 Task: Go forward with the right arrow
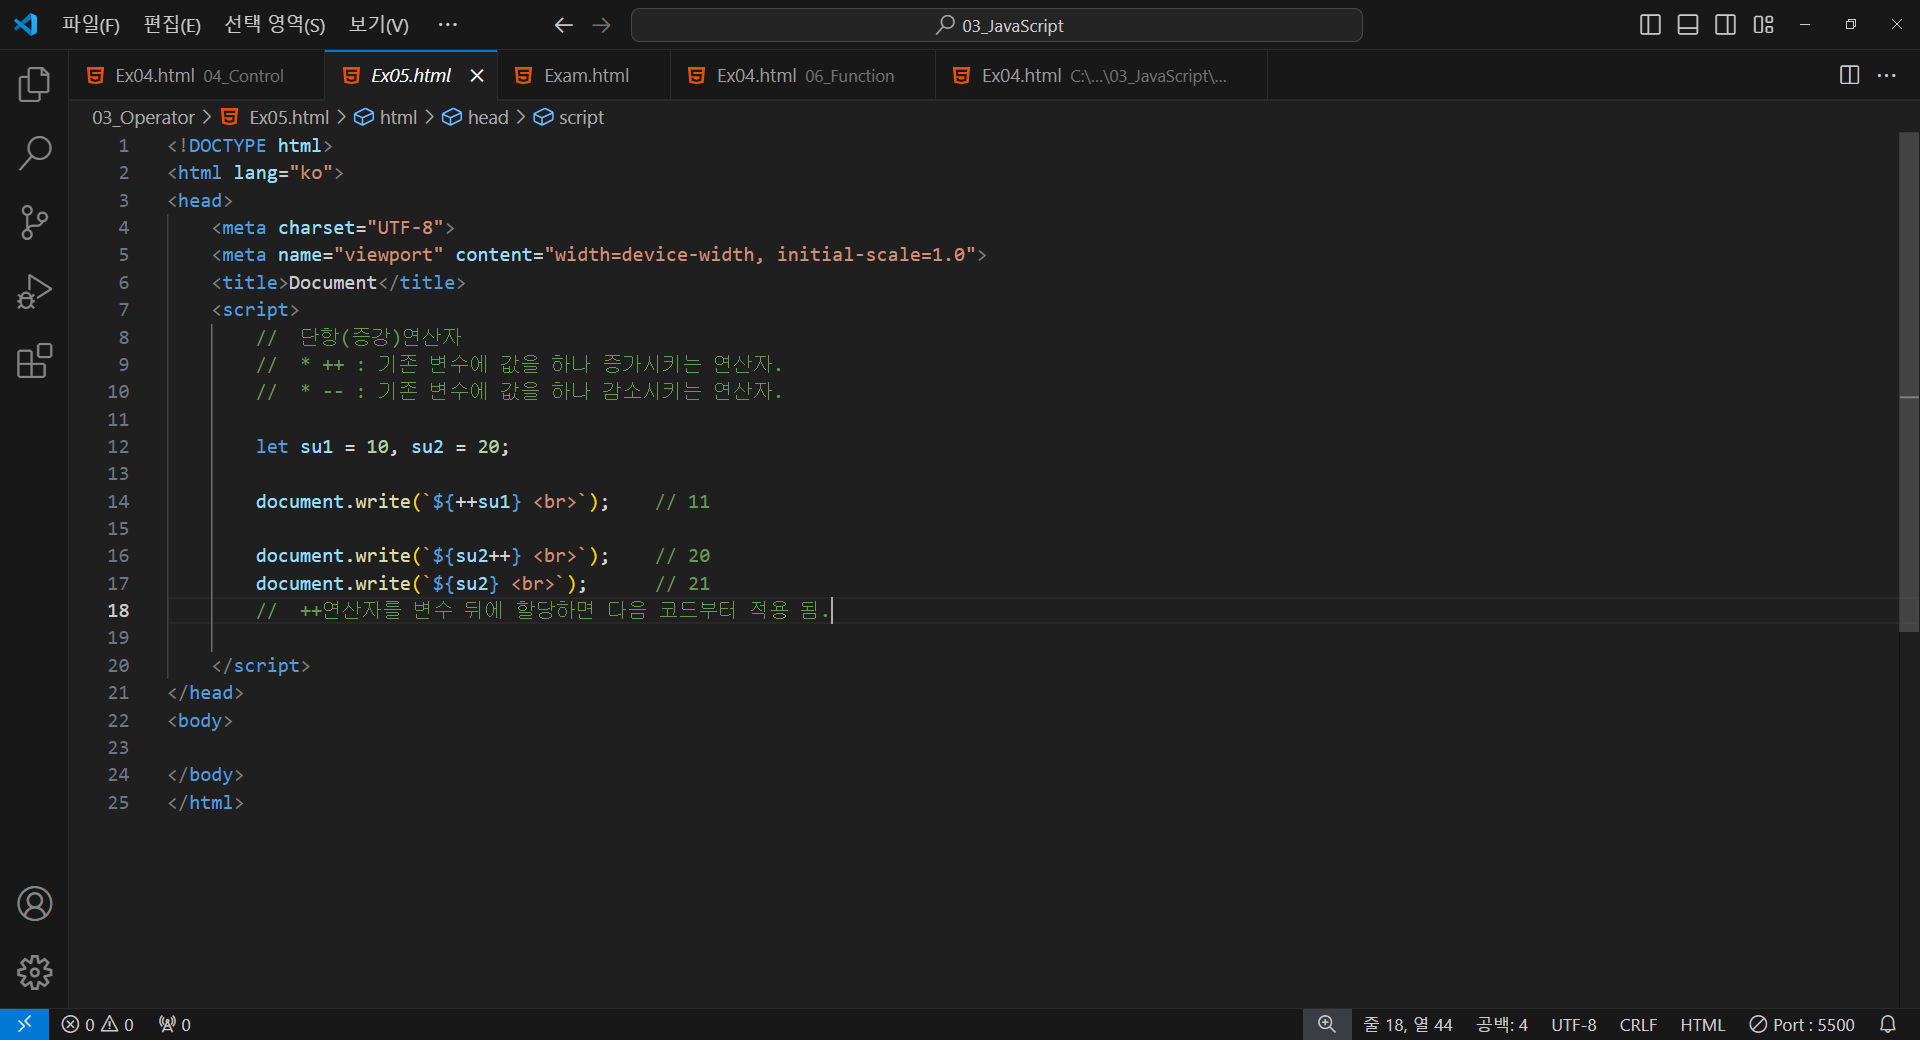(601, 25)
